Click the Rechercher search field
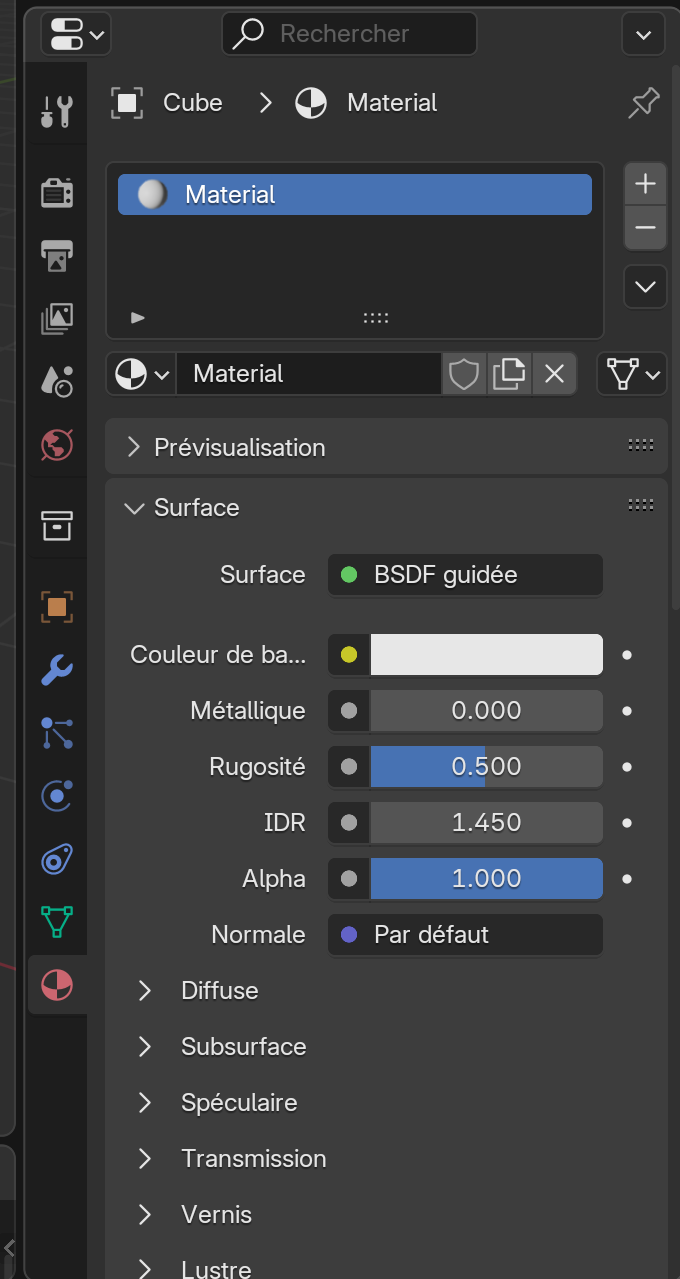Image resolution: width=680 pixels, height=1279 pixels. (x=349, y=34)
